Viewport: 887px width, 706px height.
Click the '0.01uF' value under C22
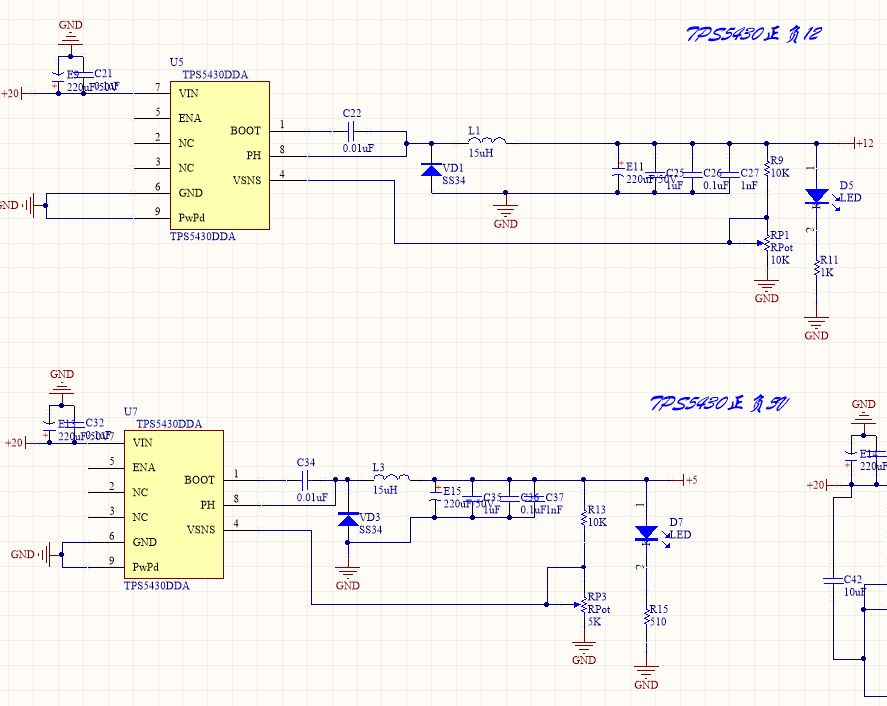(358, 148)
